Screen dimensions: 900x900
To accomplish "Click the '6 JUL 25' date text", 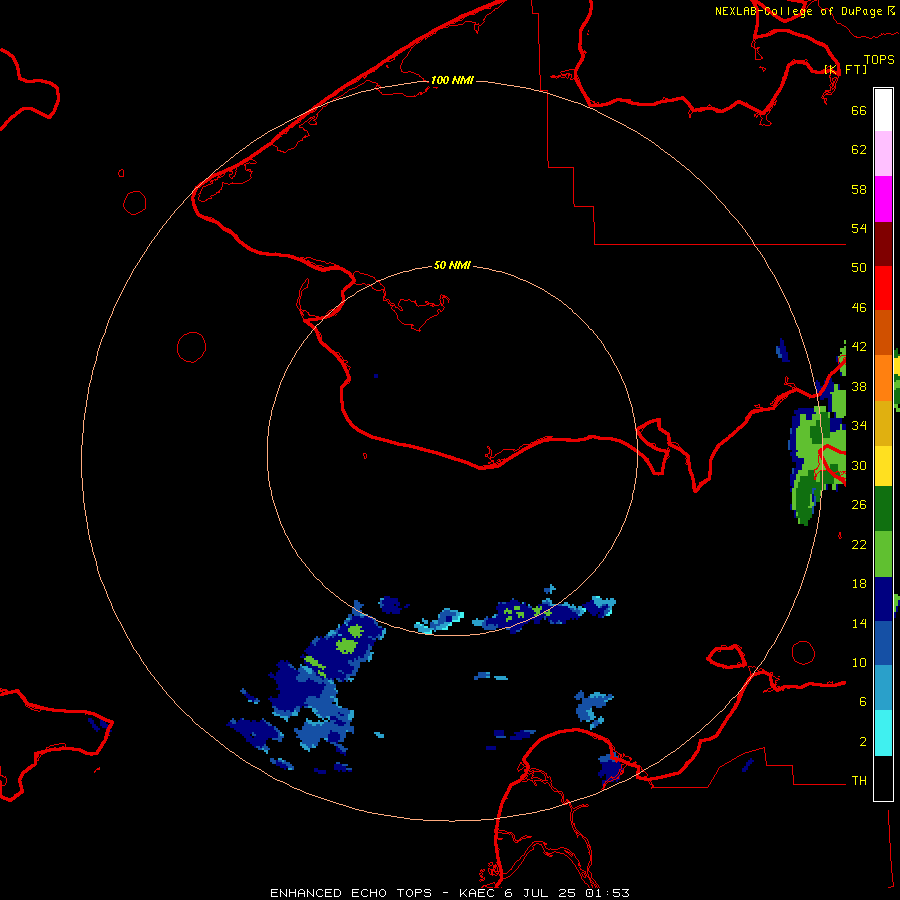I will [540, 893].
